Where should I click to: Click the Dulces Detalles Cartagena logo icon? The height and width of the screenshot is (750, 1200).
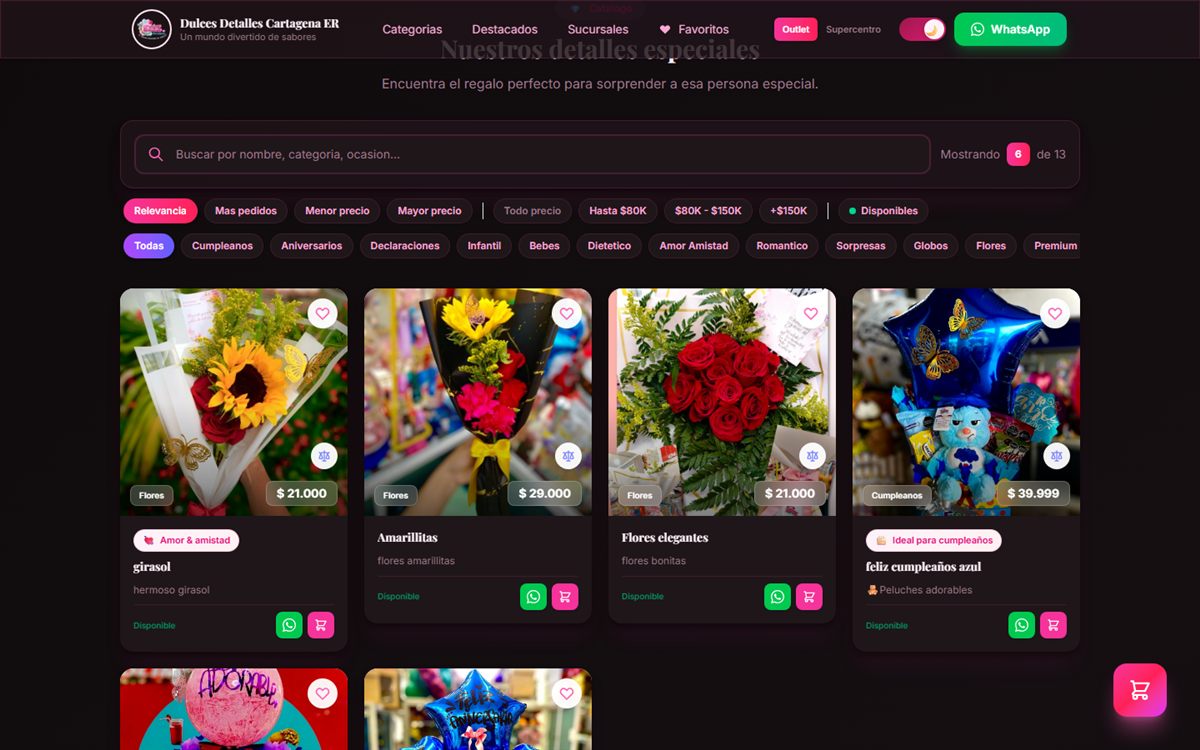click(x=152, y=29)
